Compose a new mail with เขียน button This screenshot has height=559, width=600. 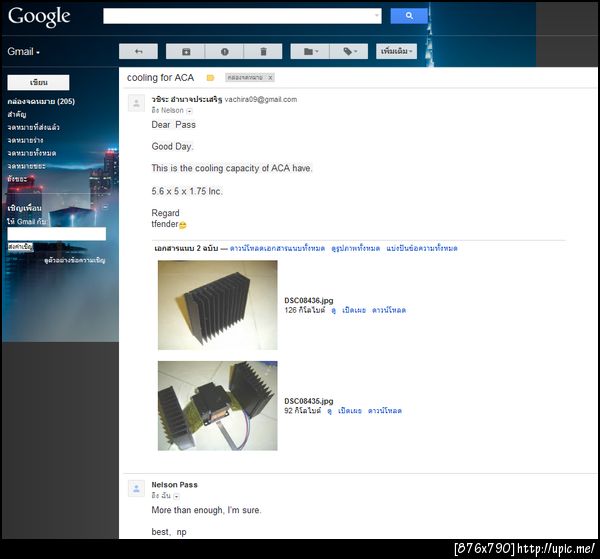(38, 82)
